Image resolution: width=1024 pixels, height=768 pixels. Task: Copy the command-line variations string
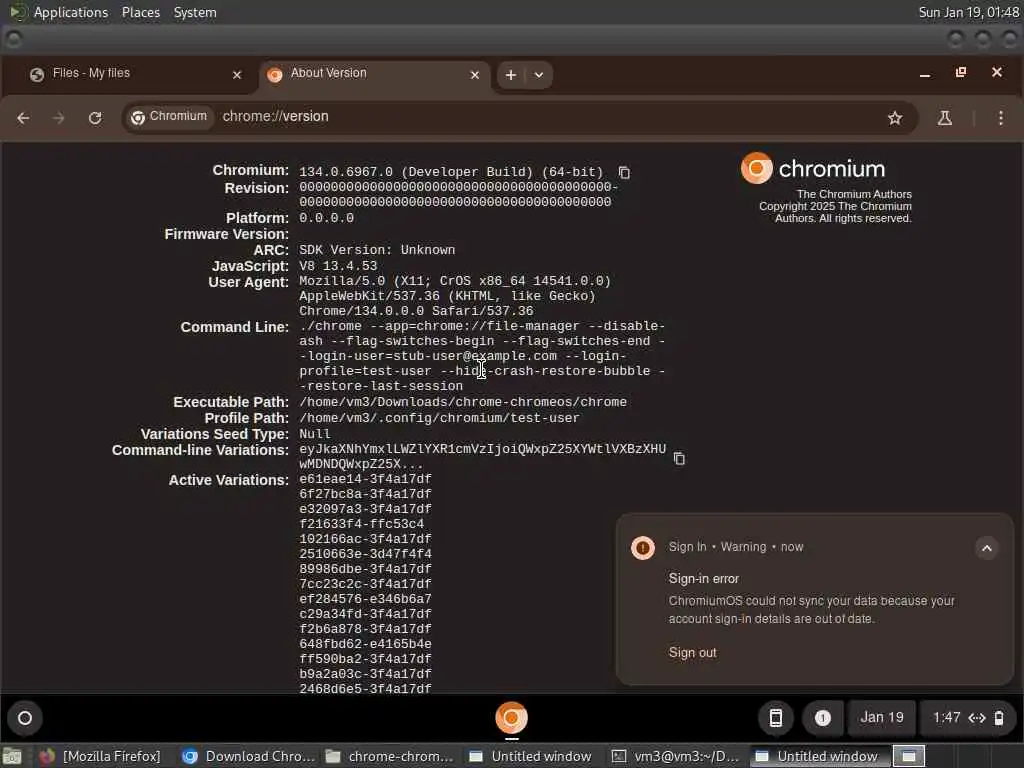pyautogui.click(x=679, y=458)
